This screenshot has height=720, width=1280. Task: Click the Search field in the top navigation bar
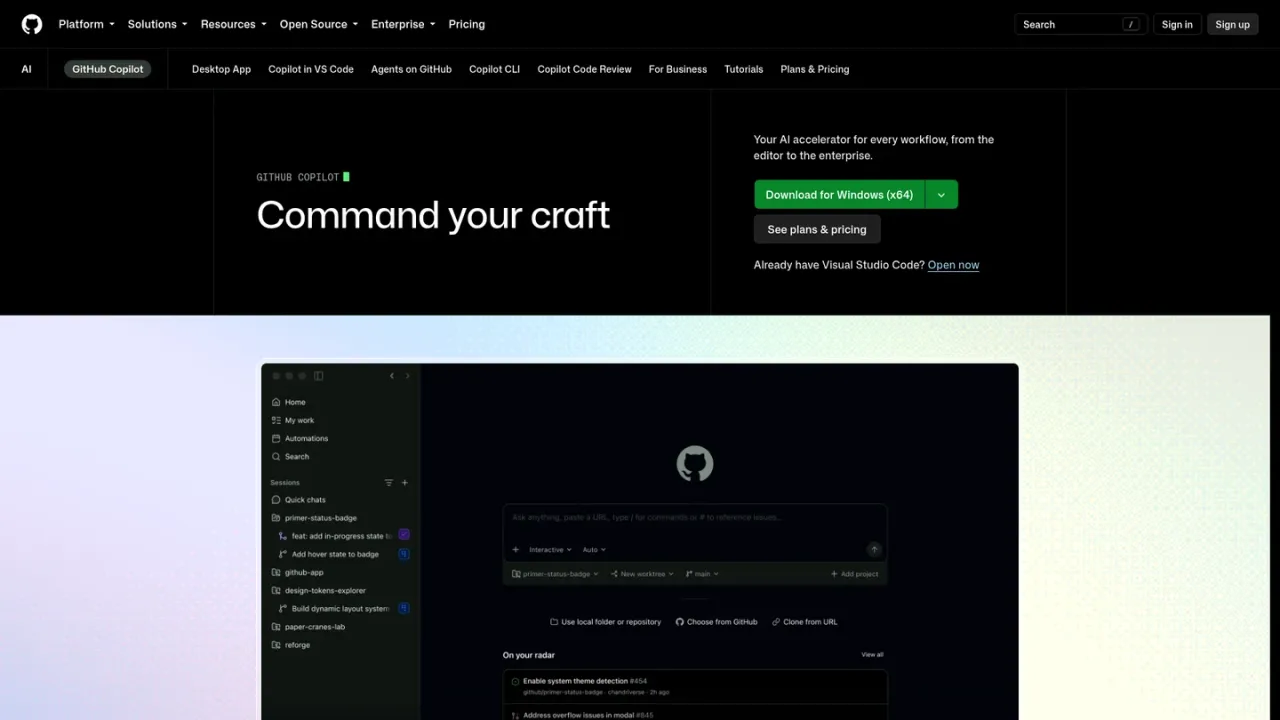pos(1080,24)
